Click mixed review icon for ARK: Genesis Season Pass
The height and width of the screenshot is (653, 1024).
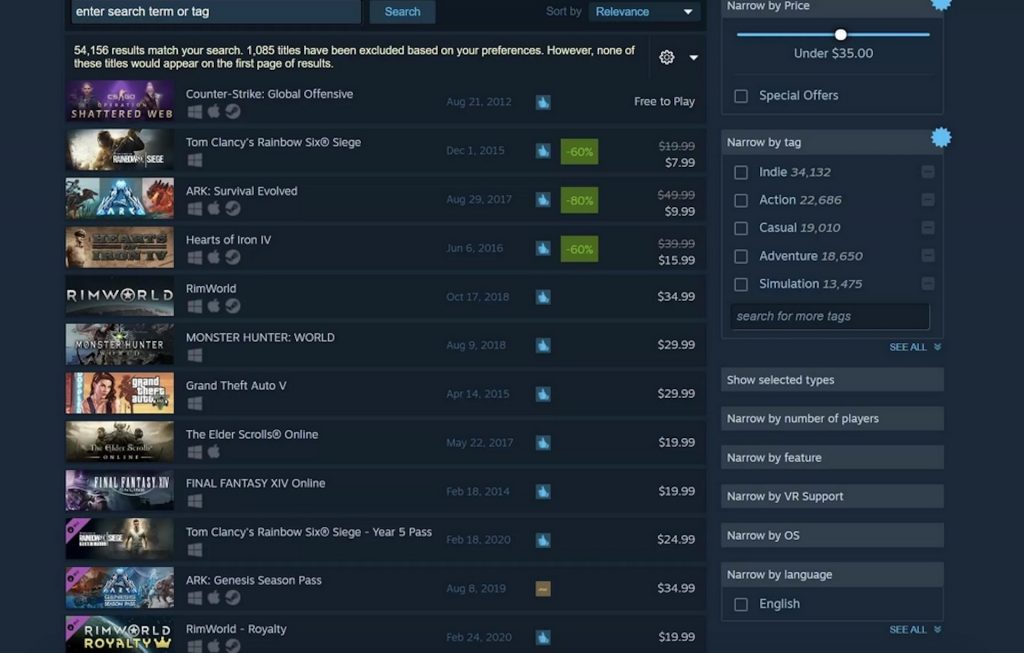(543, 589)
